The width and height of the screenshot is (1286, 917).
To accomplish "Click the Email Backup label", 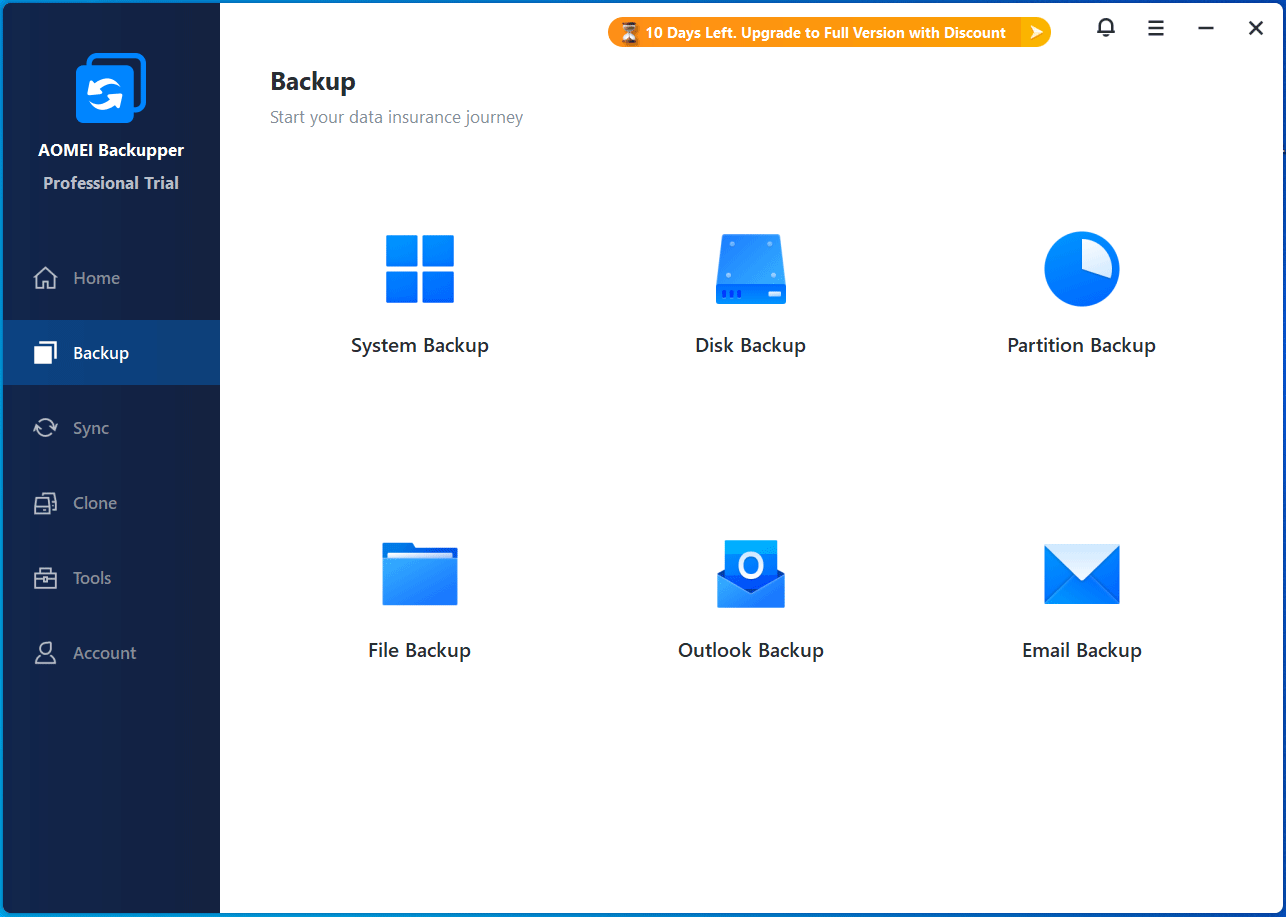I will (1082, 651).
